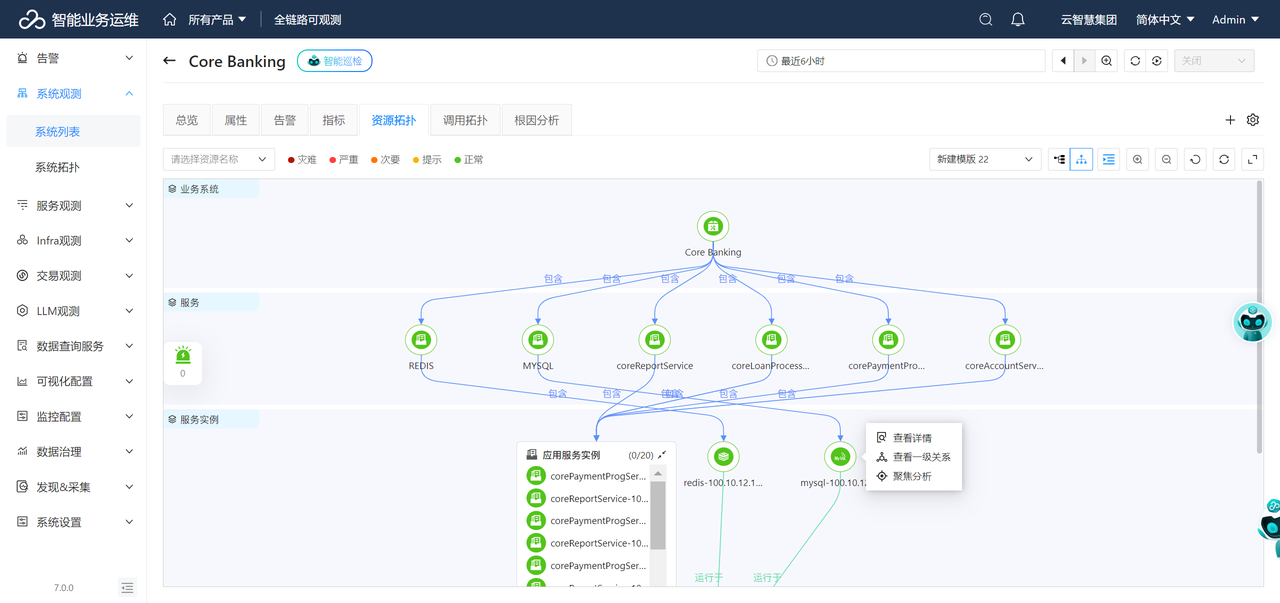
Task: Toggle the 正常 status legend filter
Action: pos(469,159)
